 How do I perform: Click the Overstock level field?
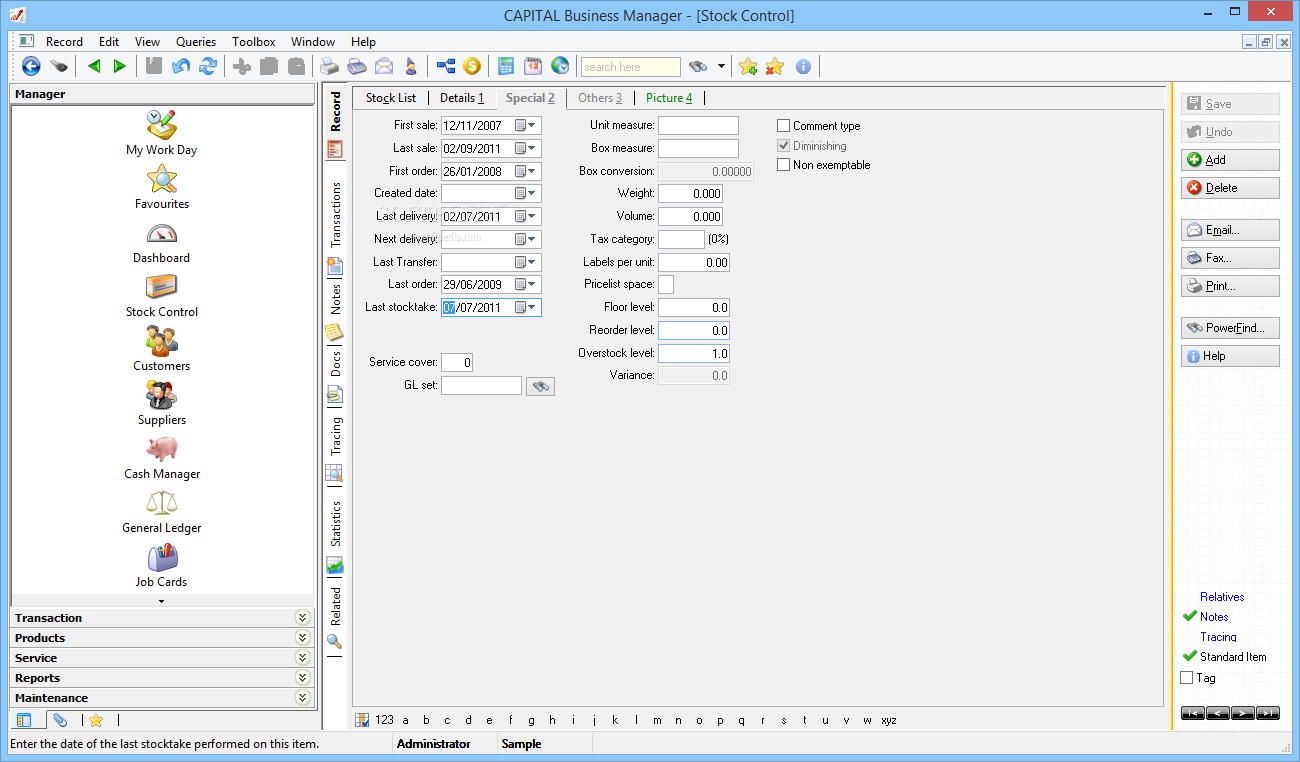(x=694, y=353)
